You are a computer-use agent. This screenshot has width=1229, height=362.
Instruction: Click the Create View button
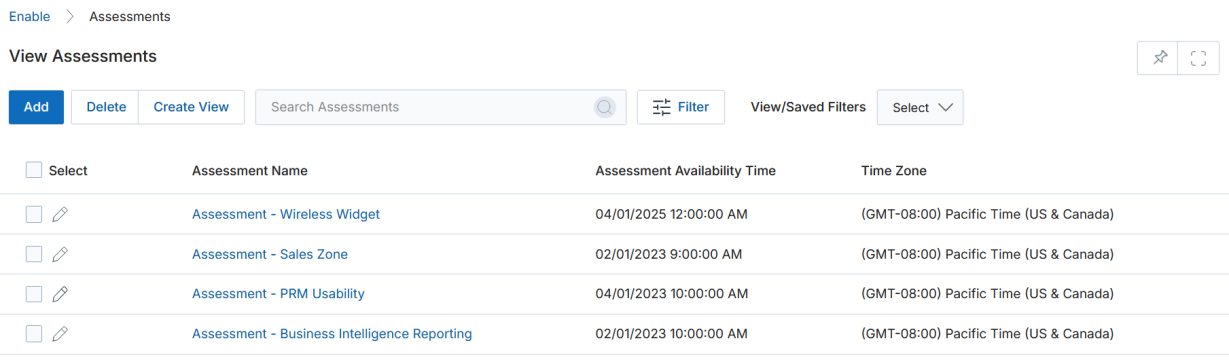[x=191, y=107]
